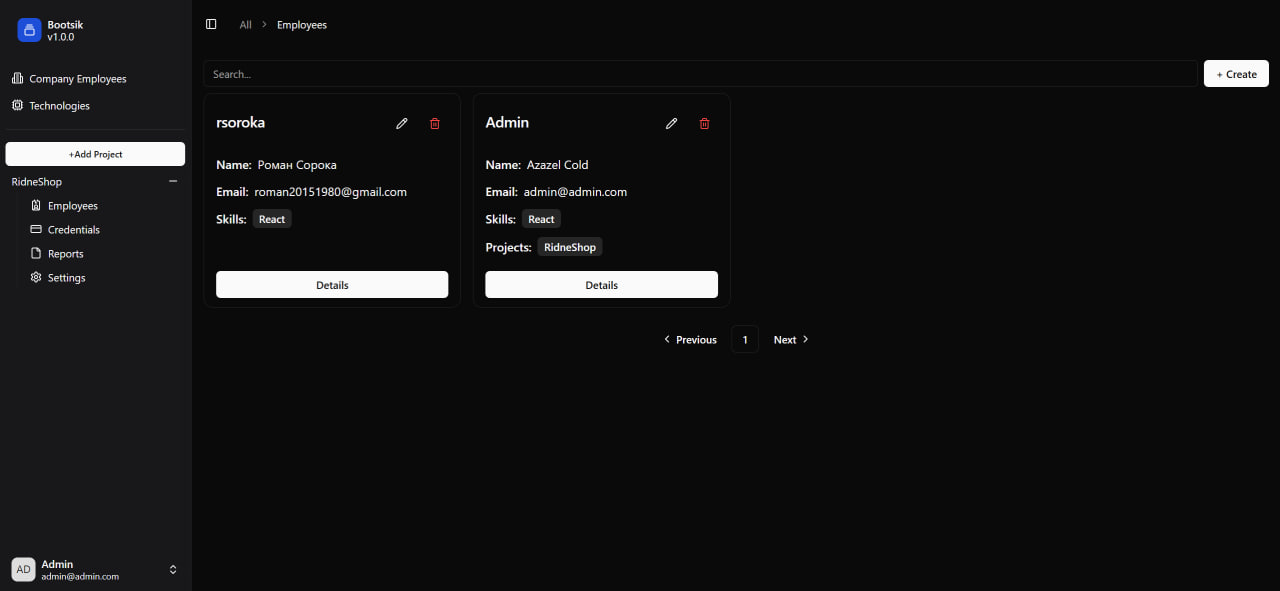Delete the Admin employee via trash icon
The width and height of the screenshot is (1280, 591).
pyautogui.click(x=705, y=123)
